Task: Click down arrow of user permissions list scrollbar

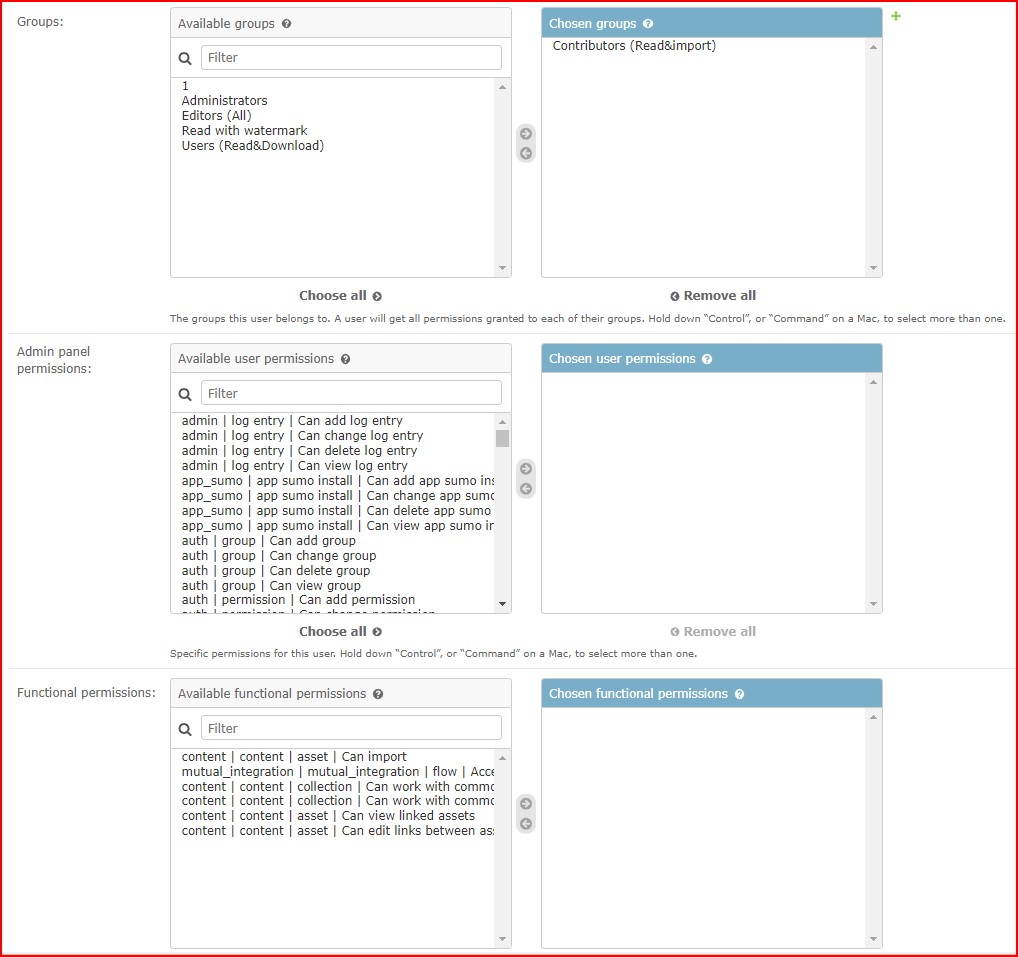Action: coord(502,604)
